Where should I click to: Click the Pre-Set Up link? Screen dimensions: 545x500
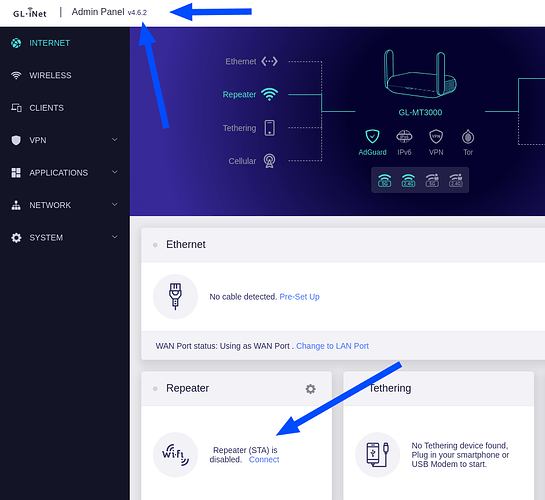(299, 297)
